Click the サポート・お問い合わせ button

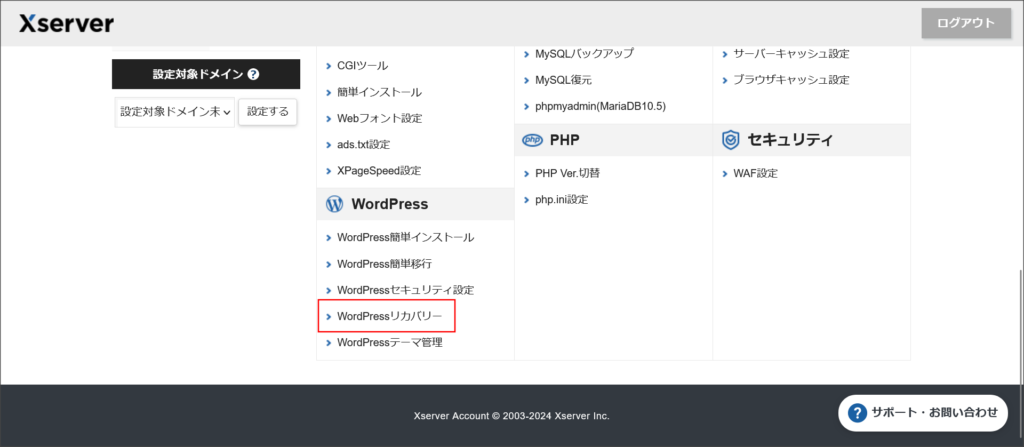pyautogui.click(x=923, y=412)
